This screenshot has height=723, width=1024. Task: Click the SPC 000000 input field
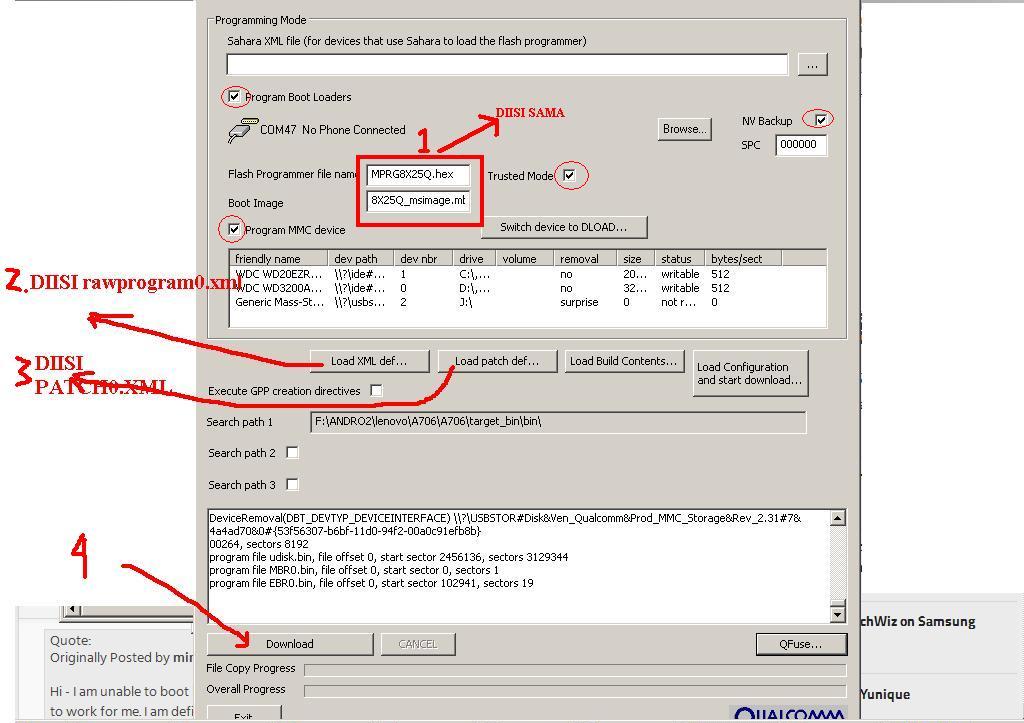801,145
